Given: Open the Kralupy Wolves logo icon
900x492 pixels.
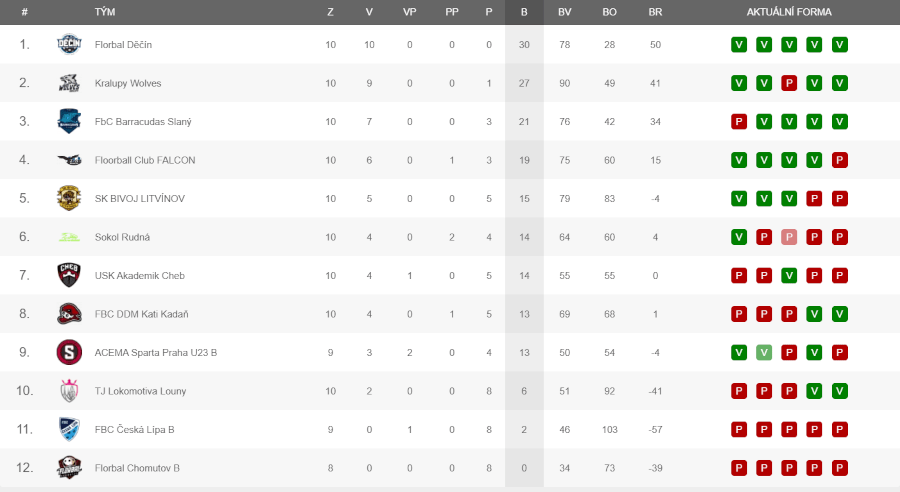Looking at the screenshot, I should point(69,83).
